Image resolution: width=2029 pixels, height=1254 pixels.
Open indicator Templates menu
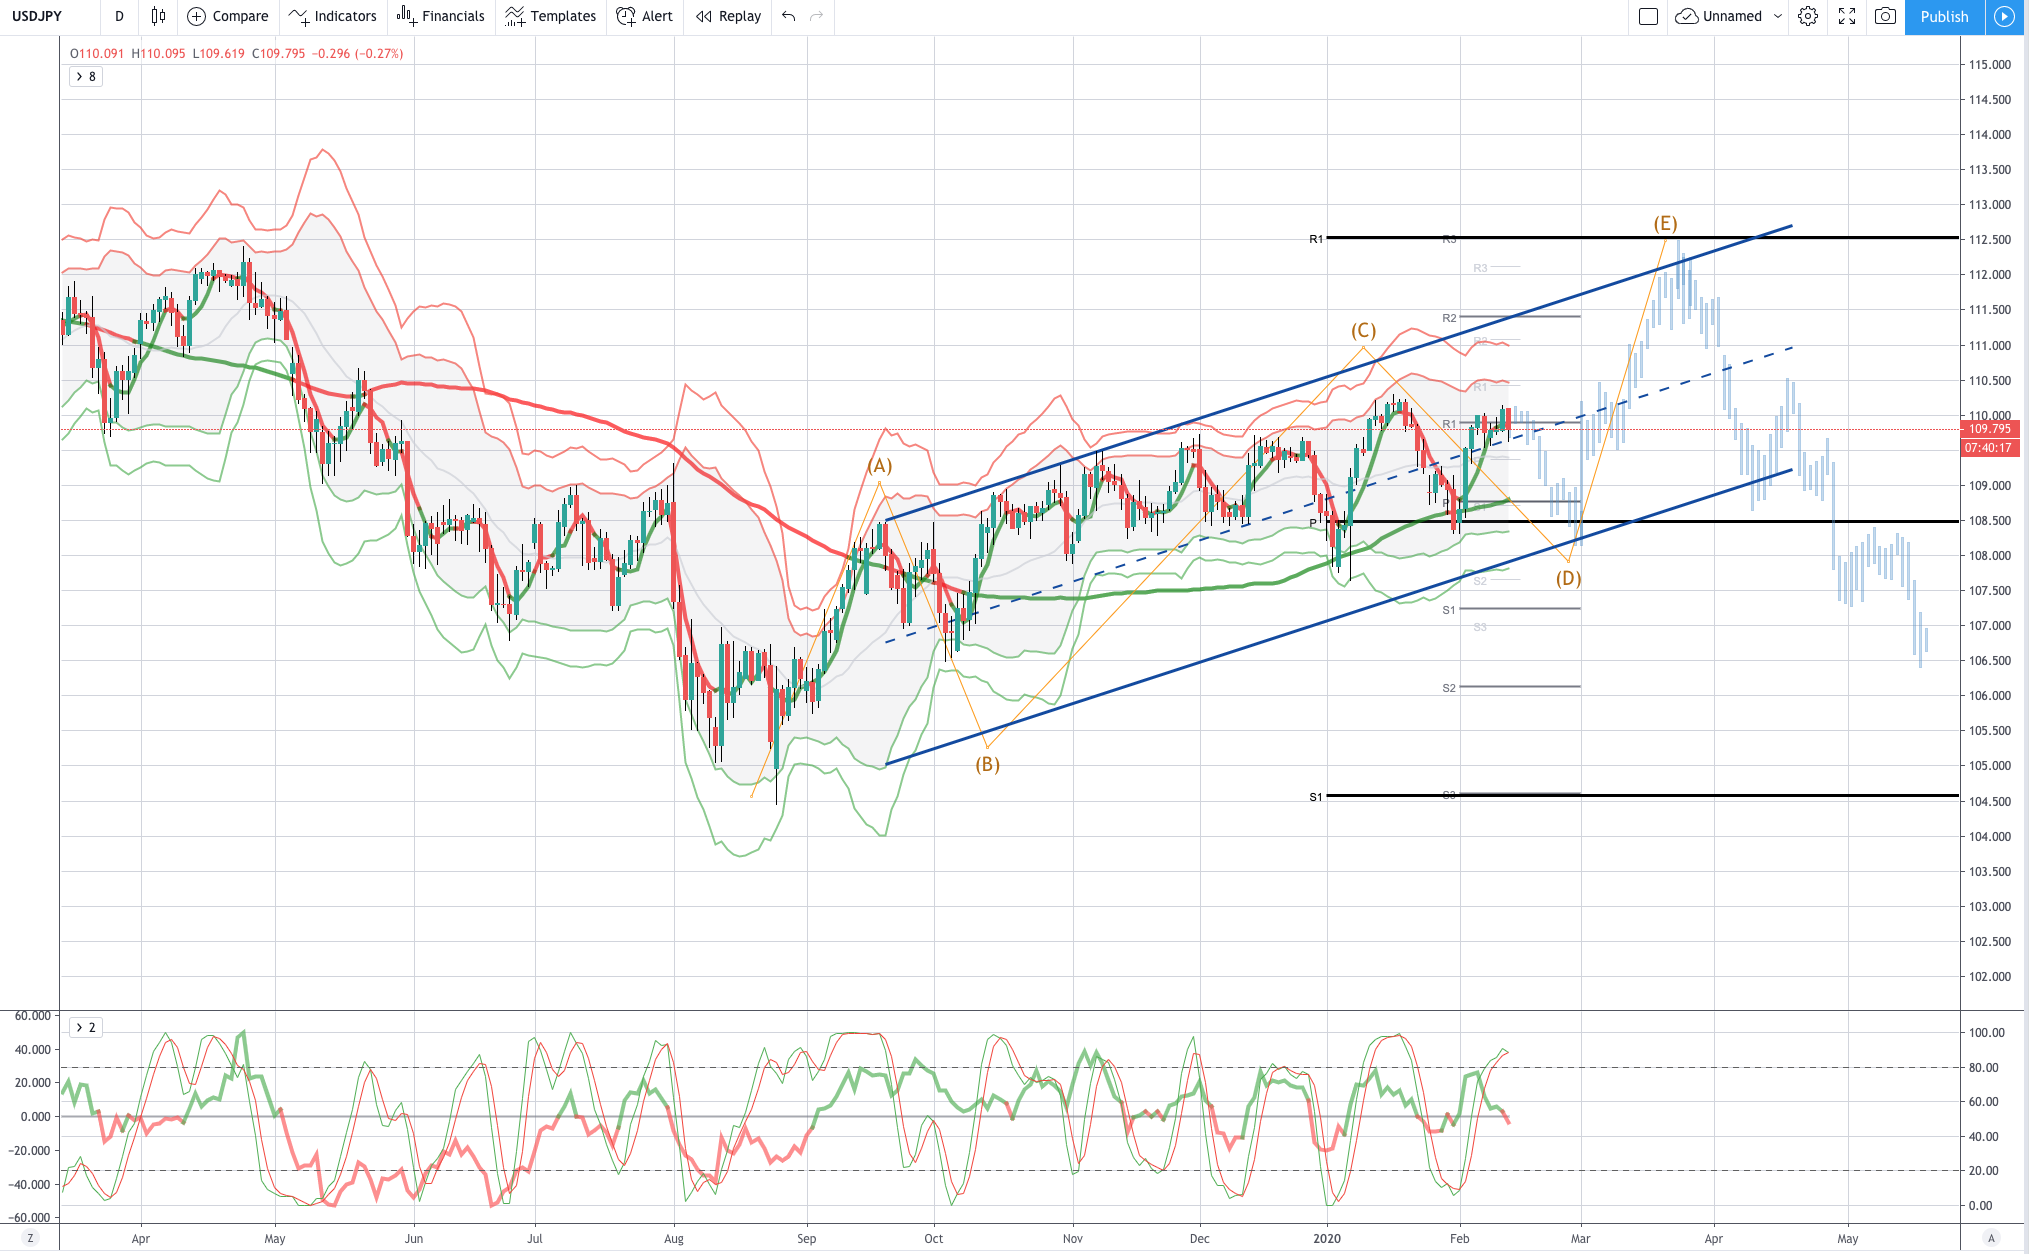(x=551, y=16)
